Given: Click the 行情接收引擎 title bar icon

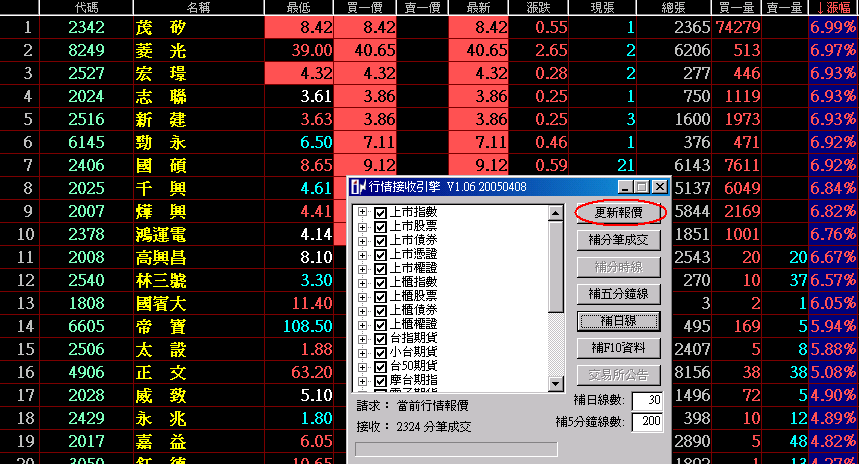Looking at the screenshot, I should [x=358, y=187].
